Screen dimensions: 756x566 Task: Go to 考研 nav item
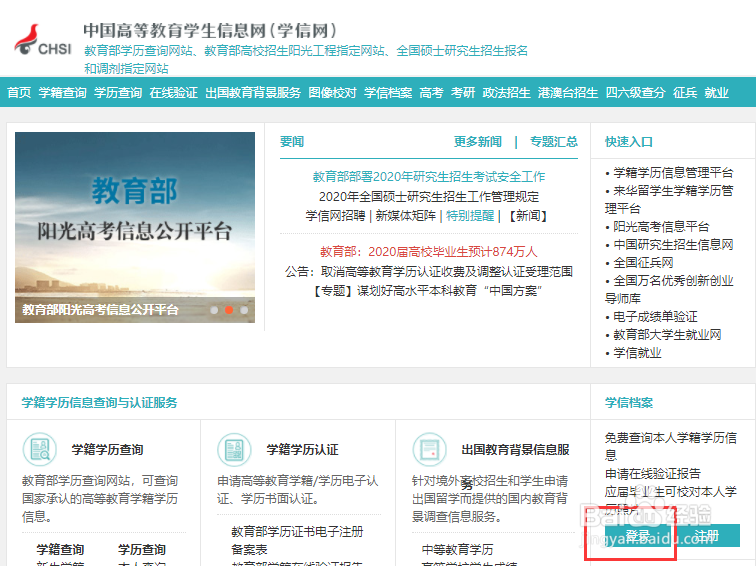pos(463,93)
